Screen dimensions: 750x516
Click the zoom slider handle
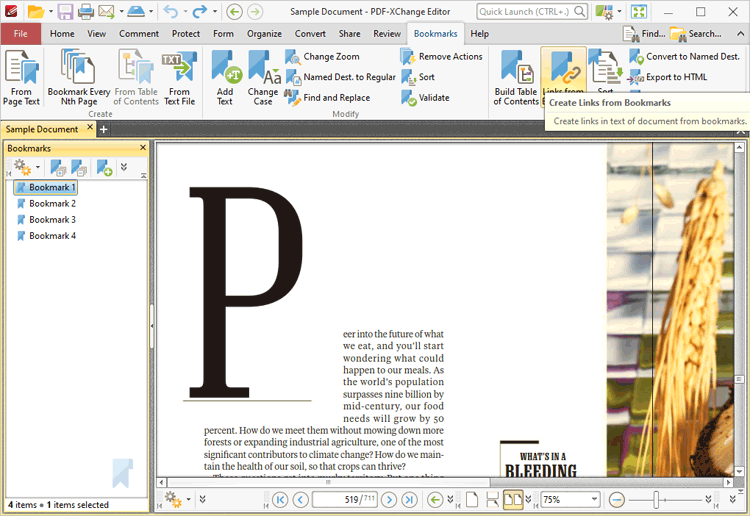(656, 500)
